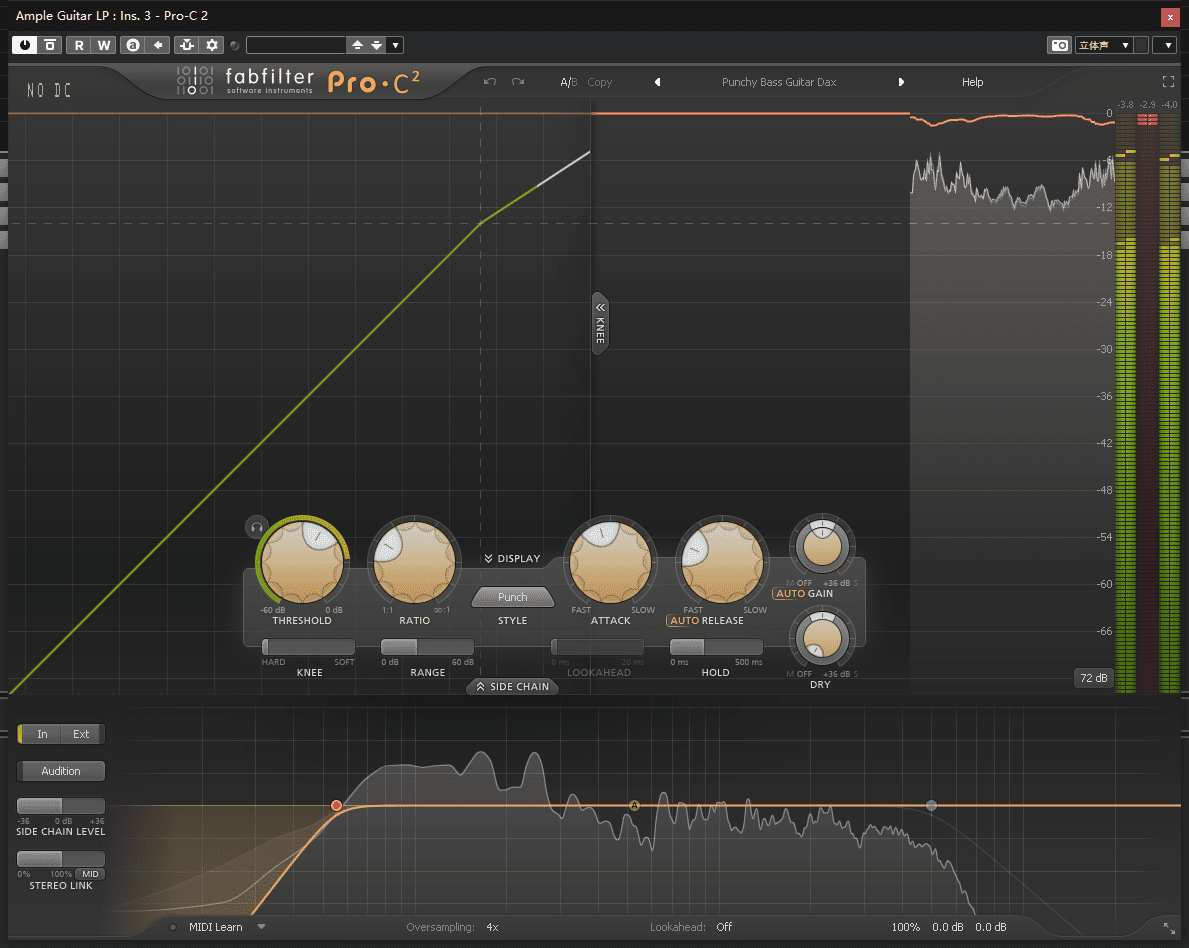The image size is (1189, 948).
Task: Click MIDI Learn button
Action: point(216,927)
